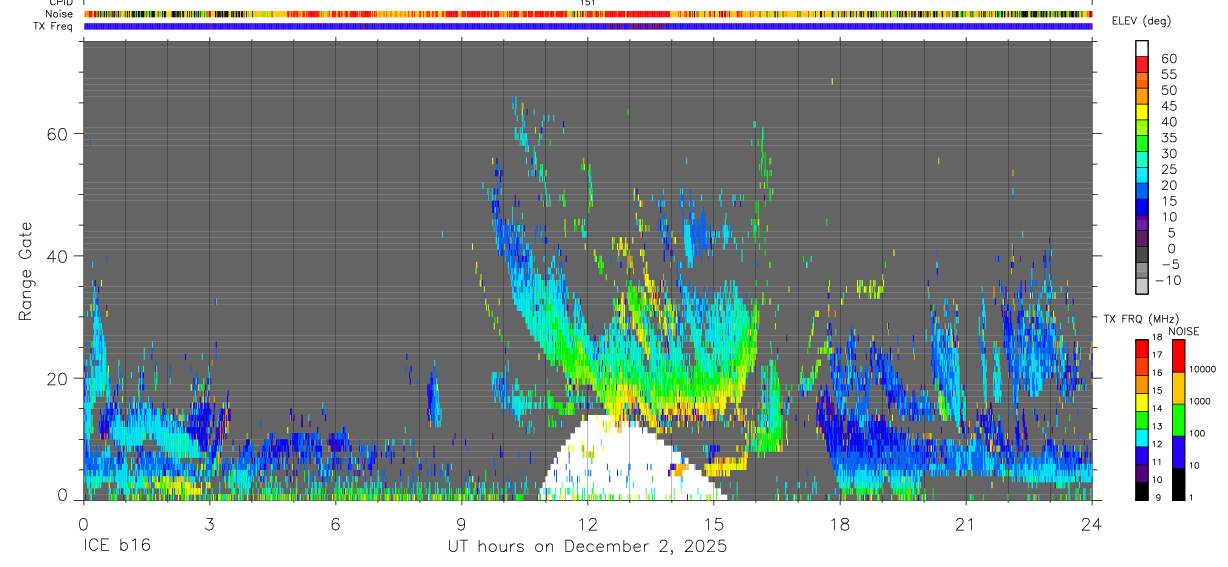
Task: Click the 21 tick label on UT hours axis
Action: tap(965, 524)
